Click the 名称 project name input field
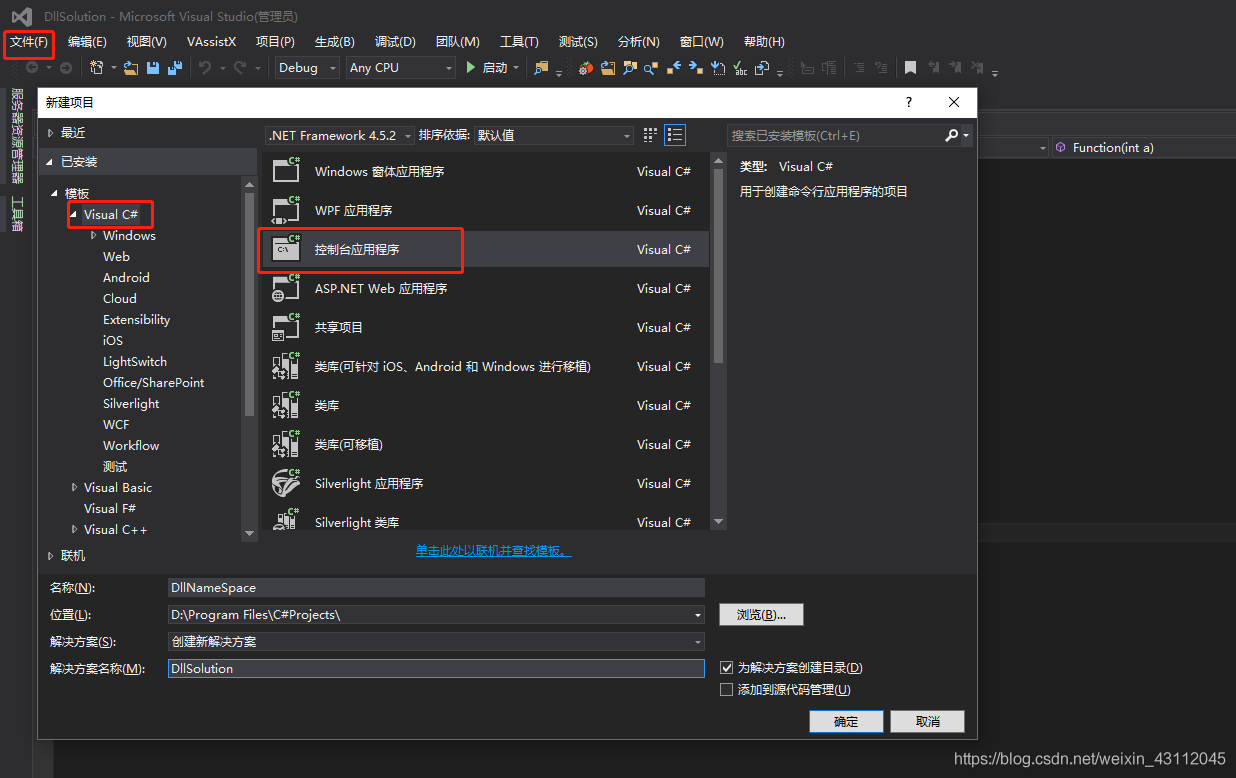 (x=436, y=588)
